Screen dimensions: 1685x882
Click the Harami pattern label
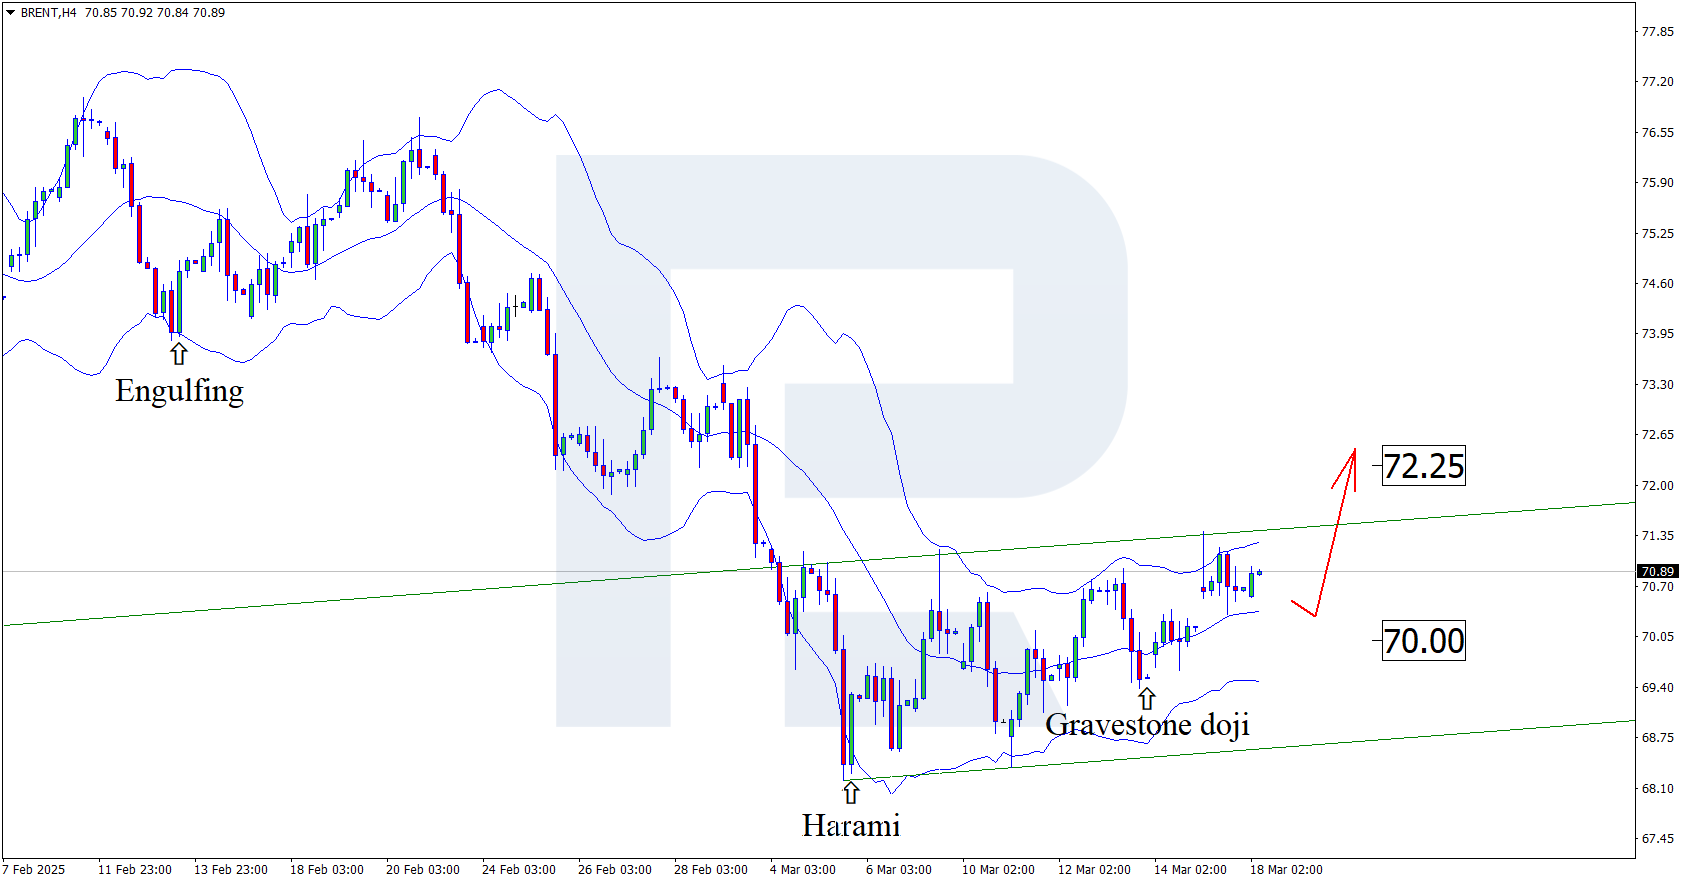point(851,825)
